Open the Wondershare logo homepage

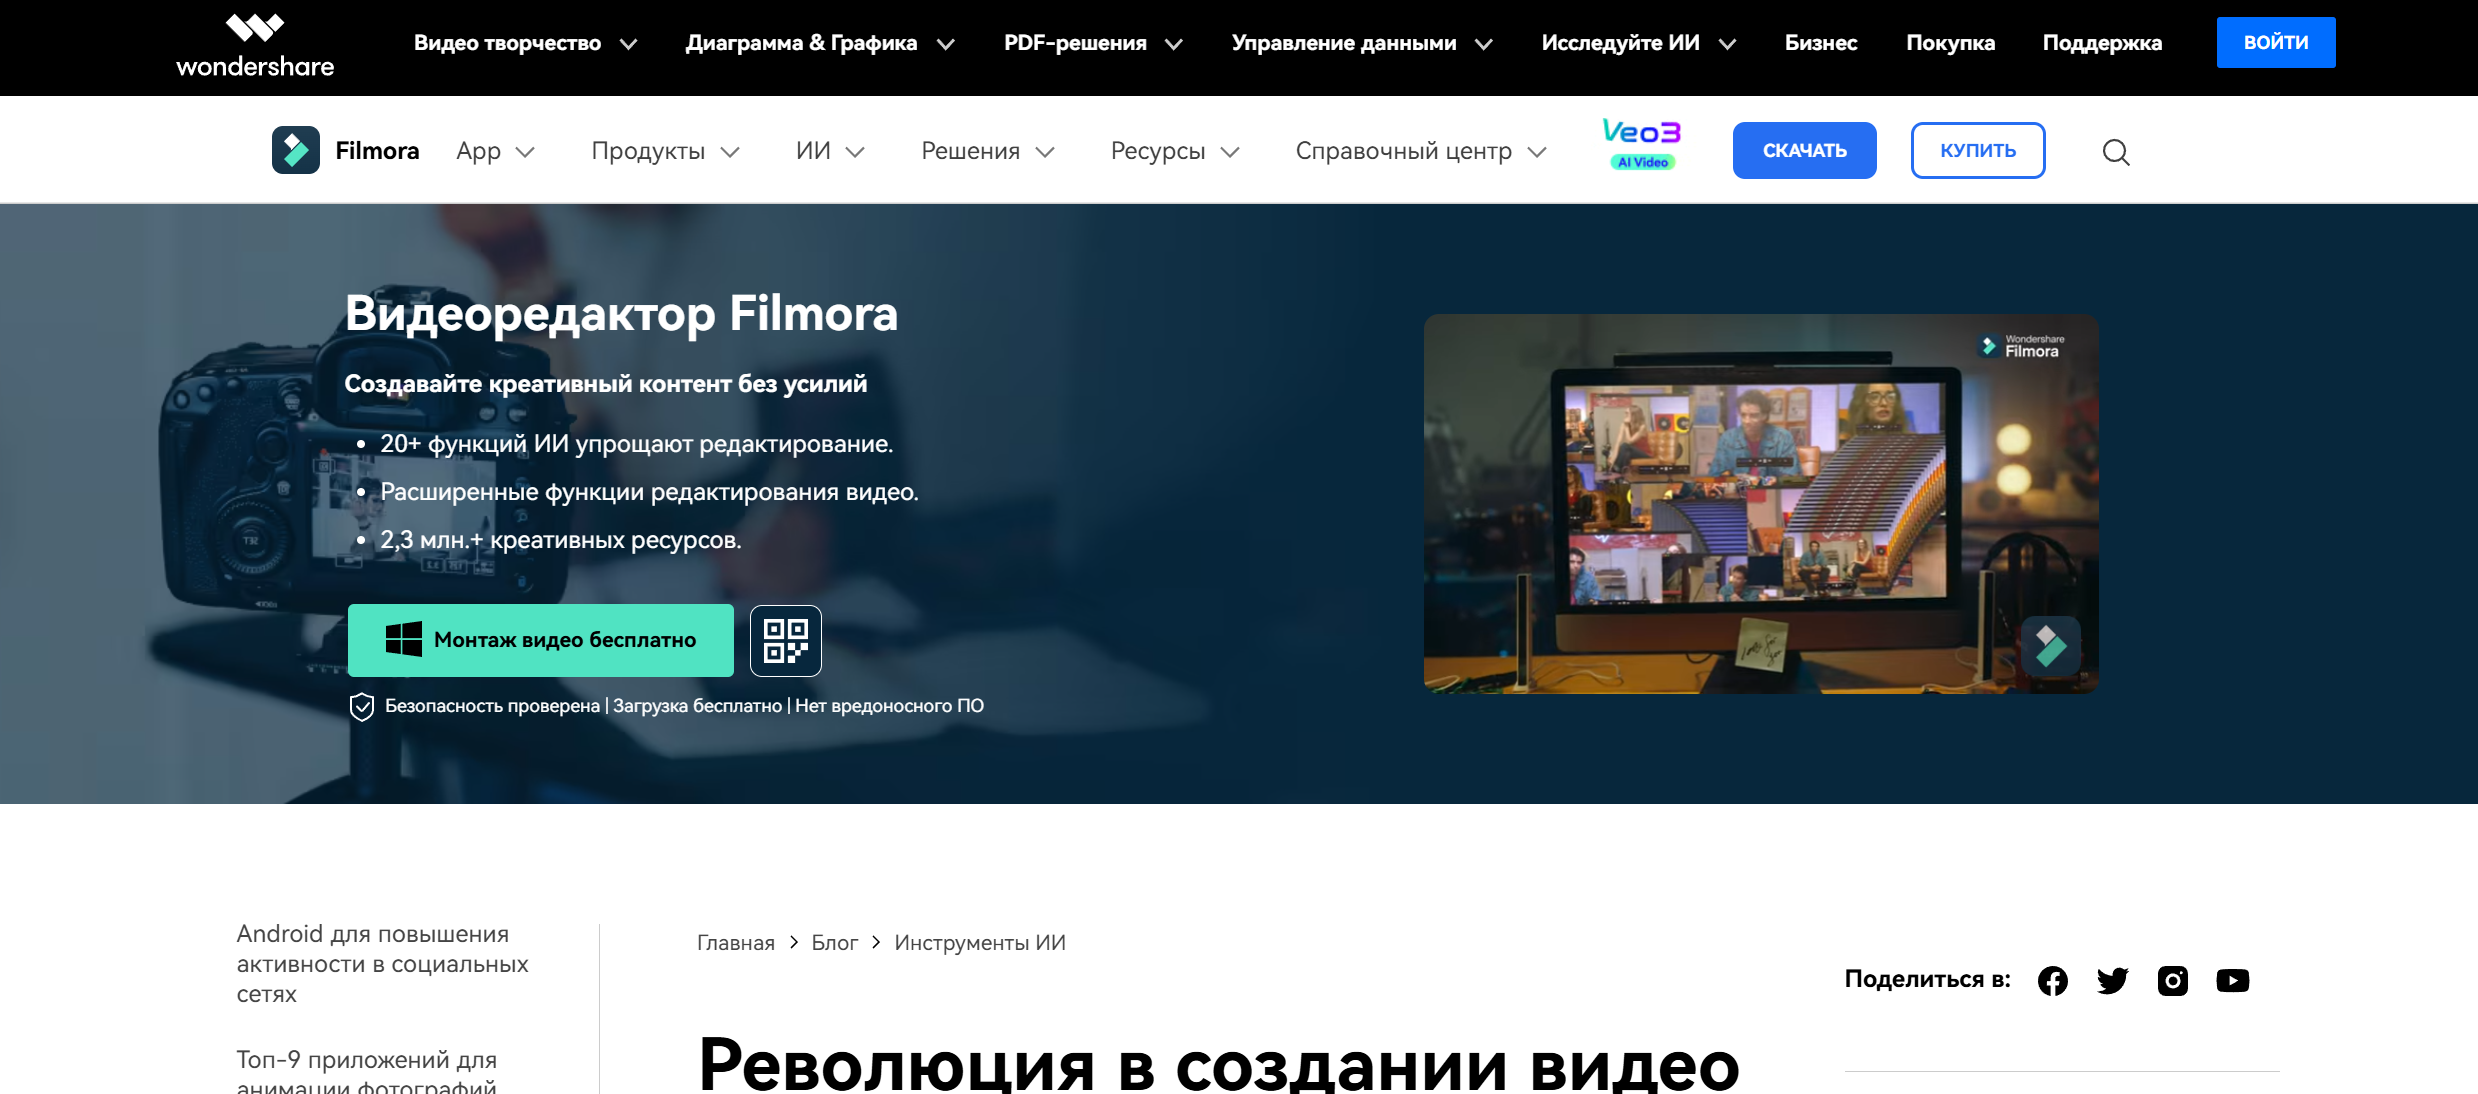click(255, 47)
